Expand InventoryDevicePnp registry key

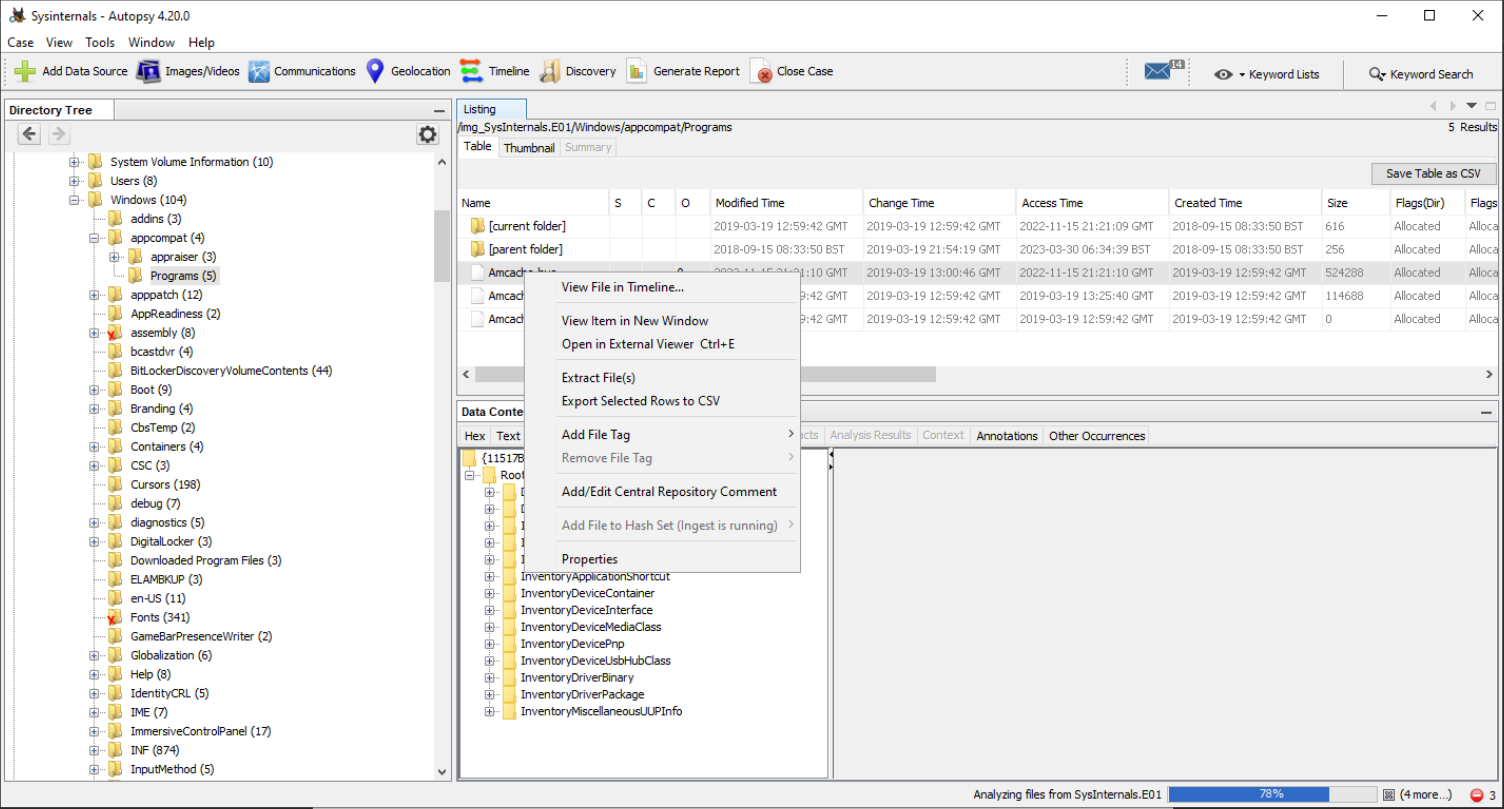[x=489, y=644]
